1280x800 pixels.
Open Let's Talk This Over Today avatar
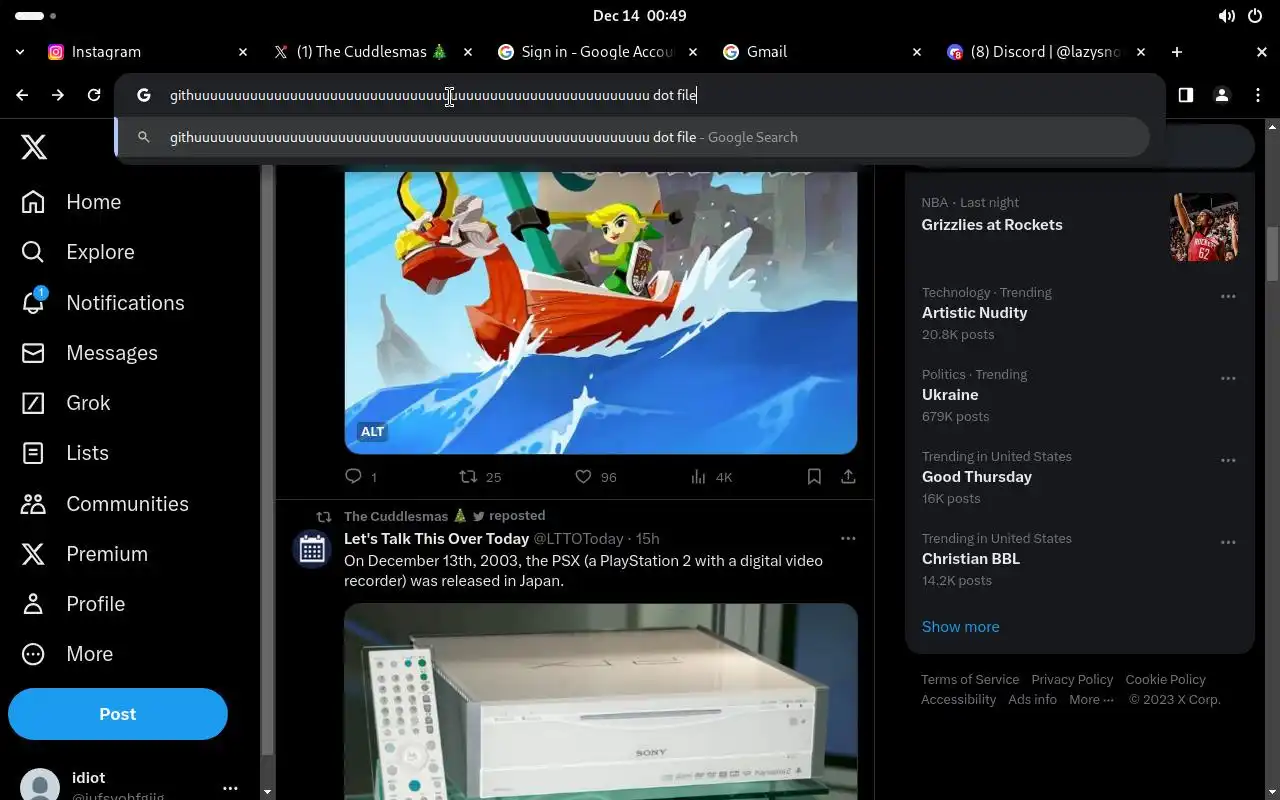point(312,549)
